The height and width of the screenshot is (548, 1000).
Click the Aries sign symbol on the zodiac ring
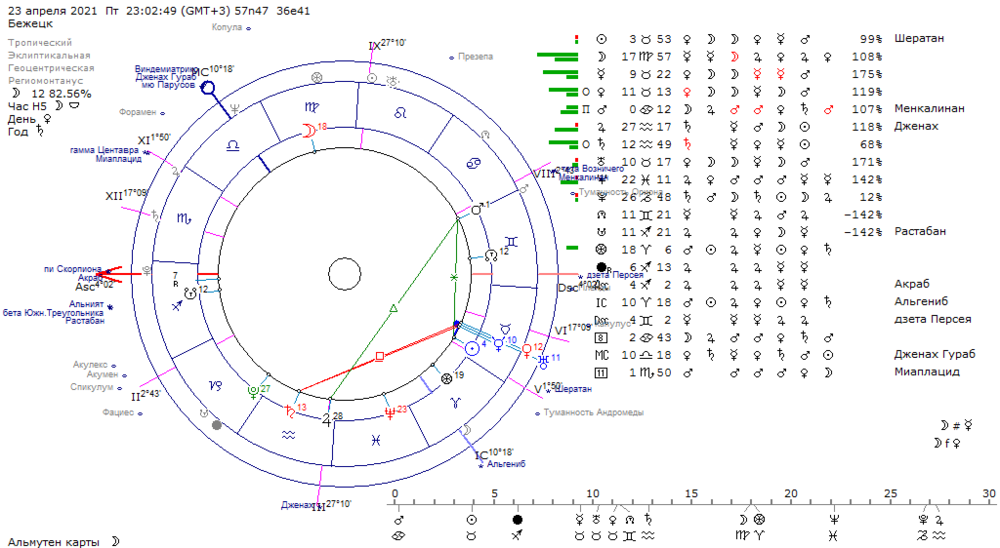point(455,403)
